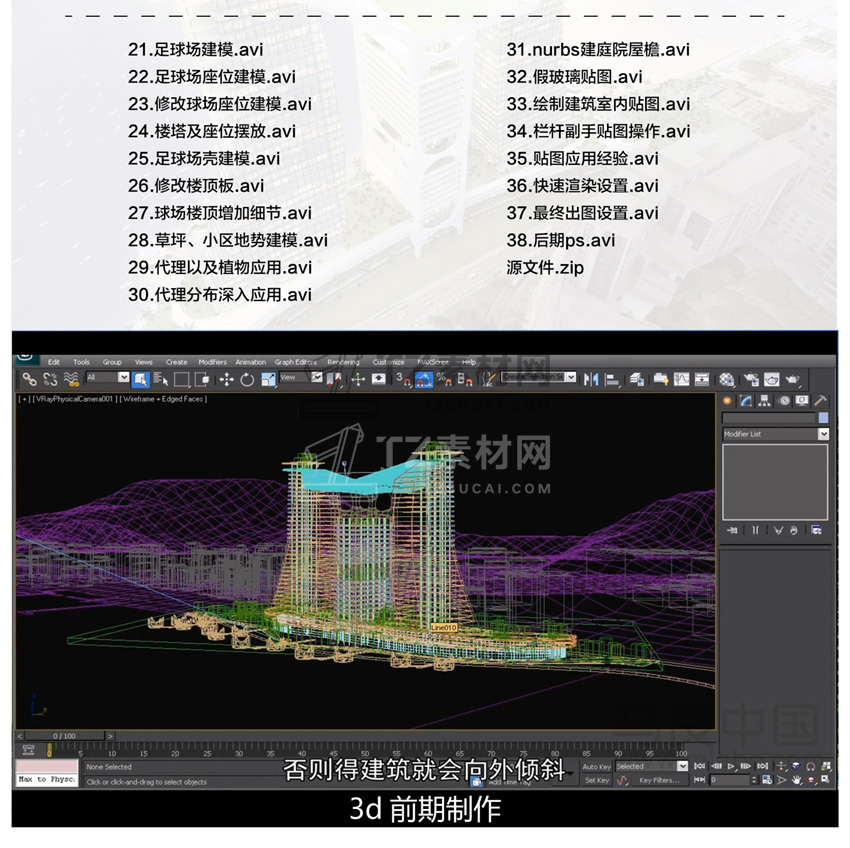Select the Move tool
Screen dimensions: 850x848
pos(226,380)
